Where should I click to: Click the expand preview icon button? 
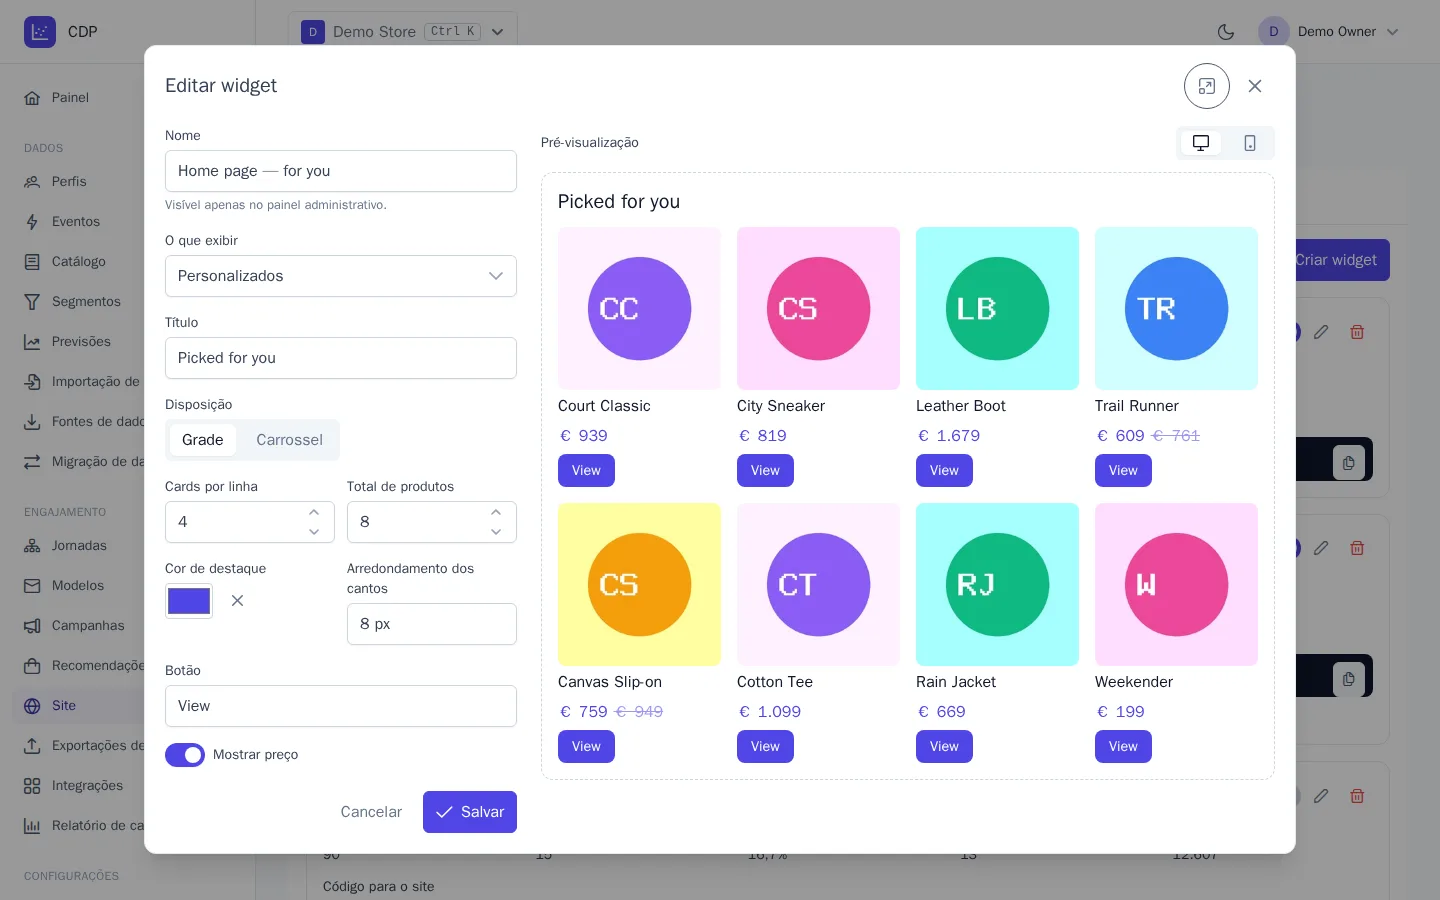(x=1207, y=86)
